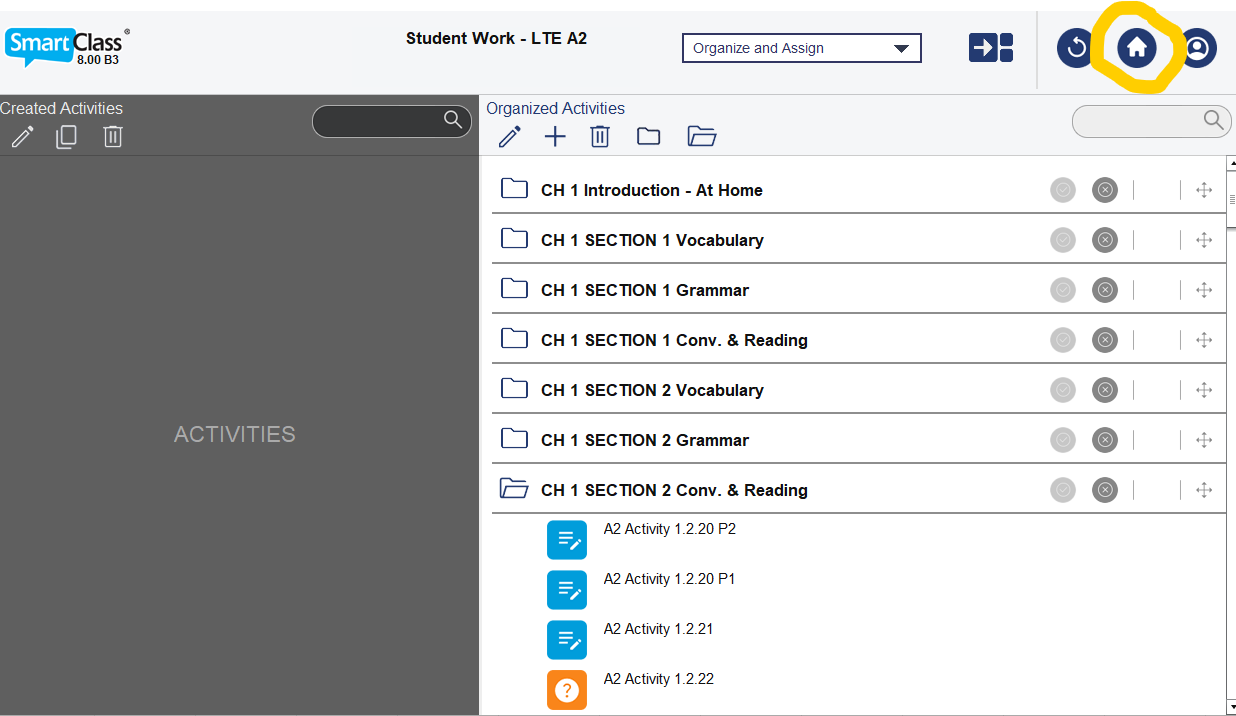Image resolution: width=1236 pixels, height=716 pixels.
Task: Click the plus add icon in Organized Activities
Action: [555, 137]
